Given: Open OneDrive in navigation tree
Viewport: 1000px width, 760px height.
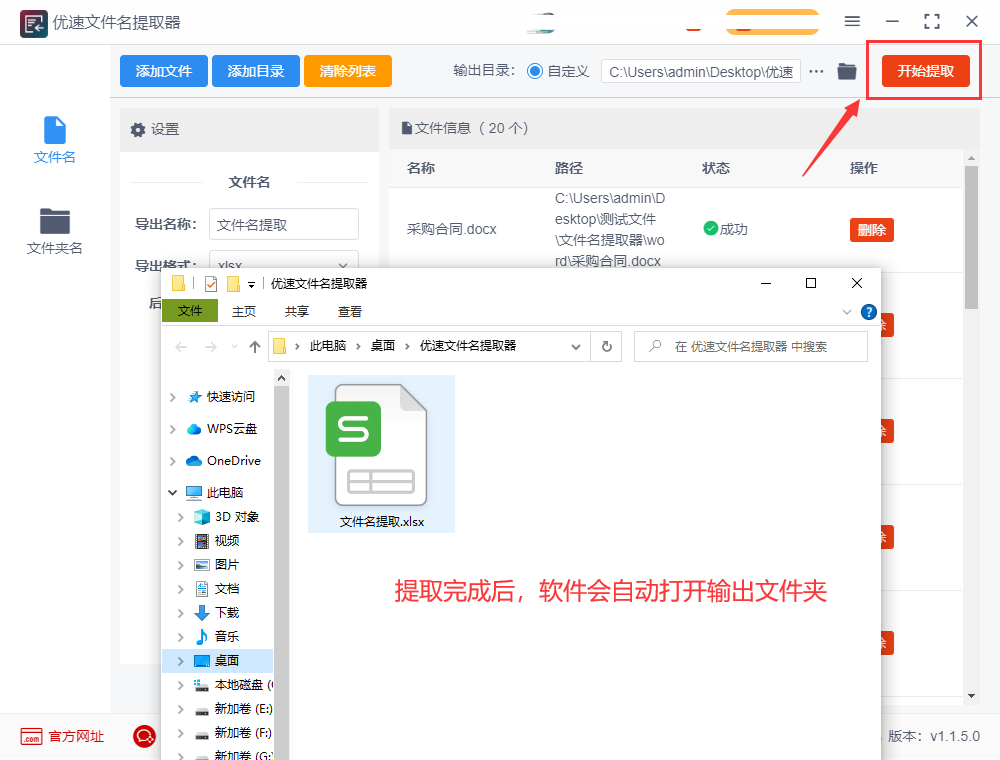Looking at the screenshot, I should click(223, 460).
